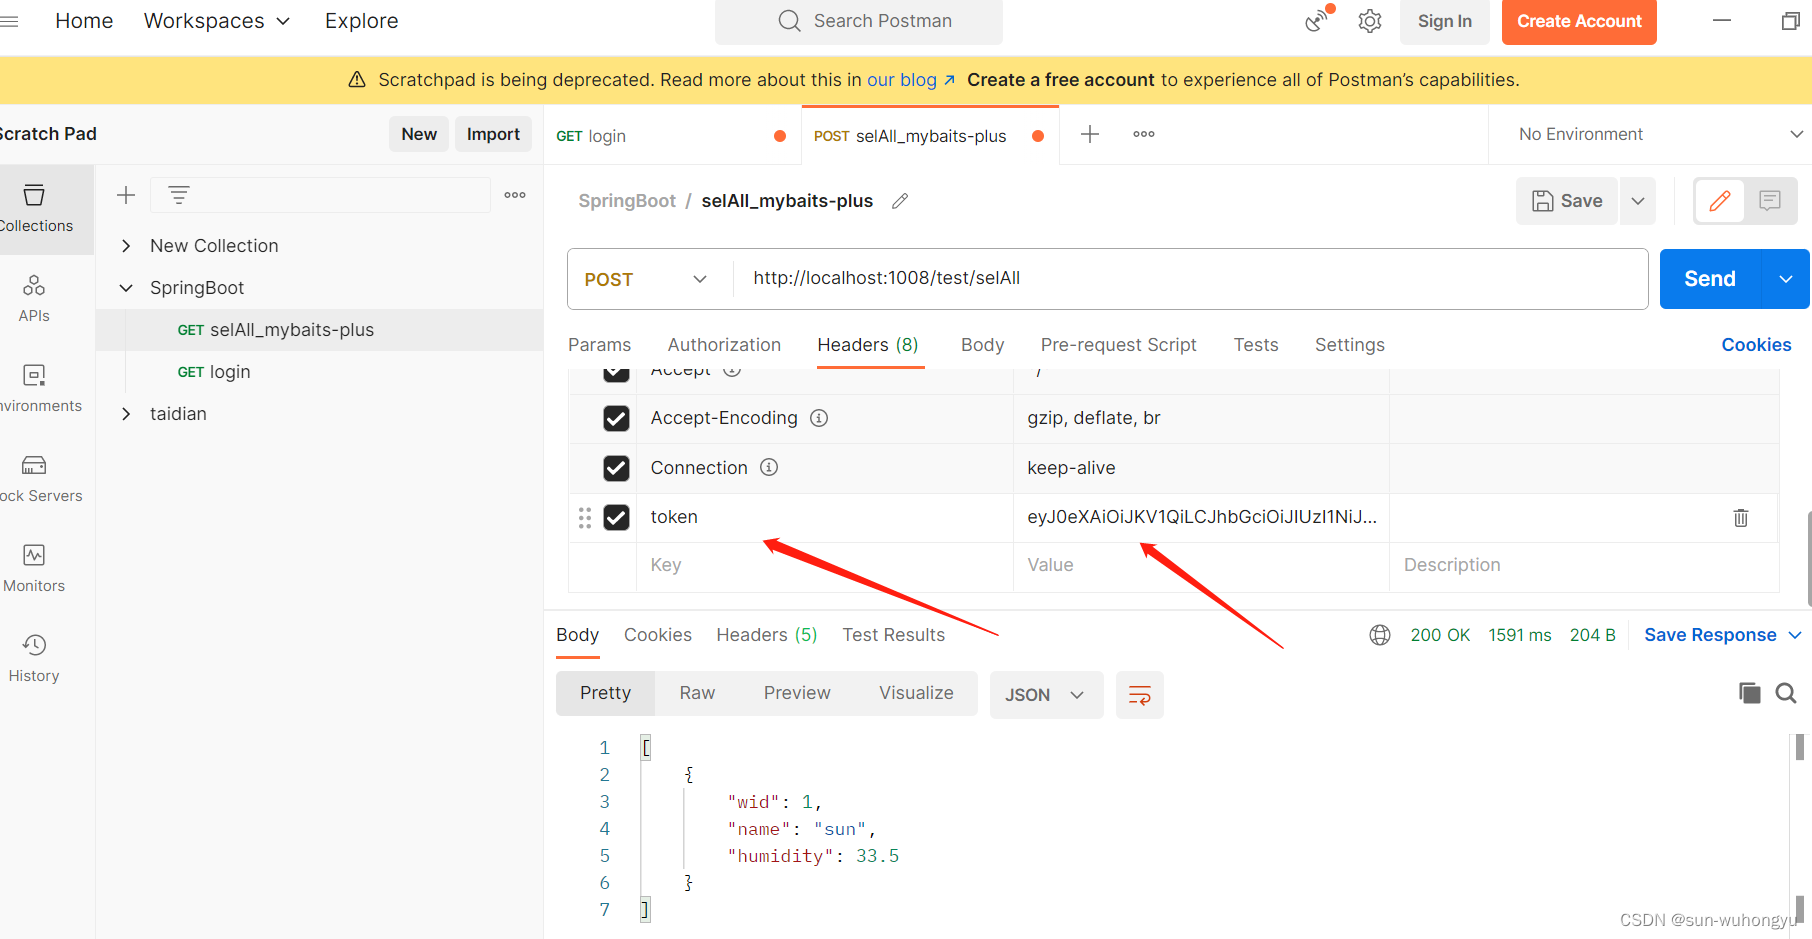Uncheck the token header checkbox
The height and width of the screenshot is (939, 1812).
point(616,517)
